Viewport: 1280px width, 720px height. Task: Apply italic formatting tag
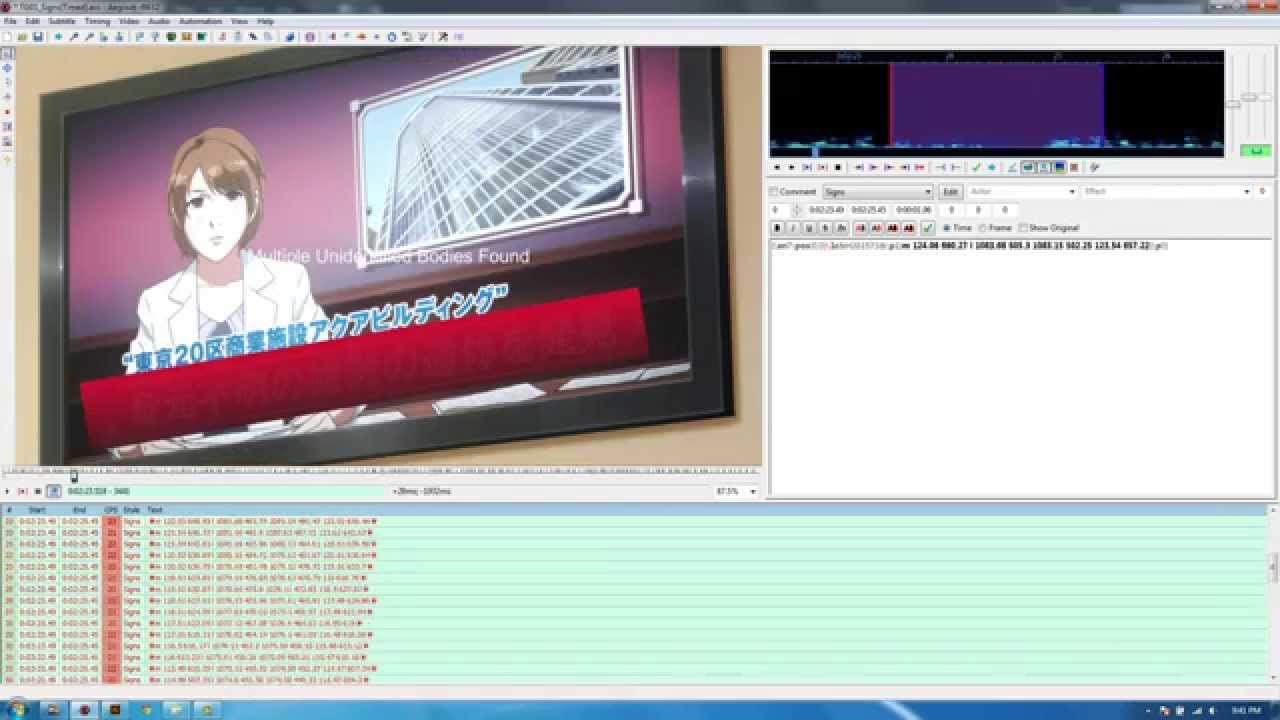[x=793, y=228]
